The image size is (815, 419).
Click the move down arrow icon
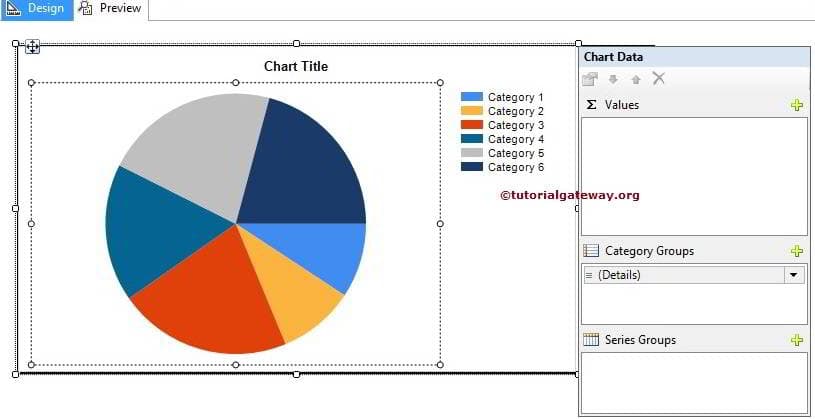[613, 80]
